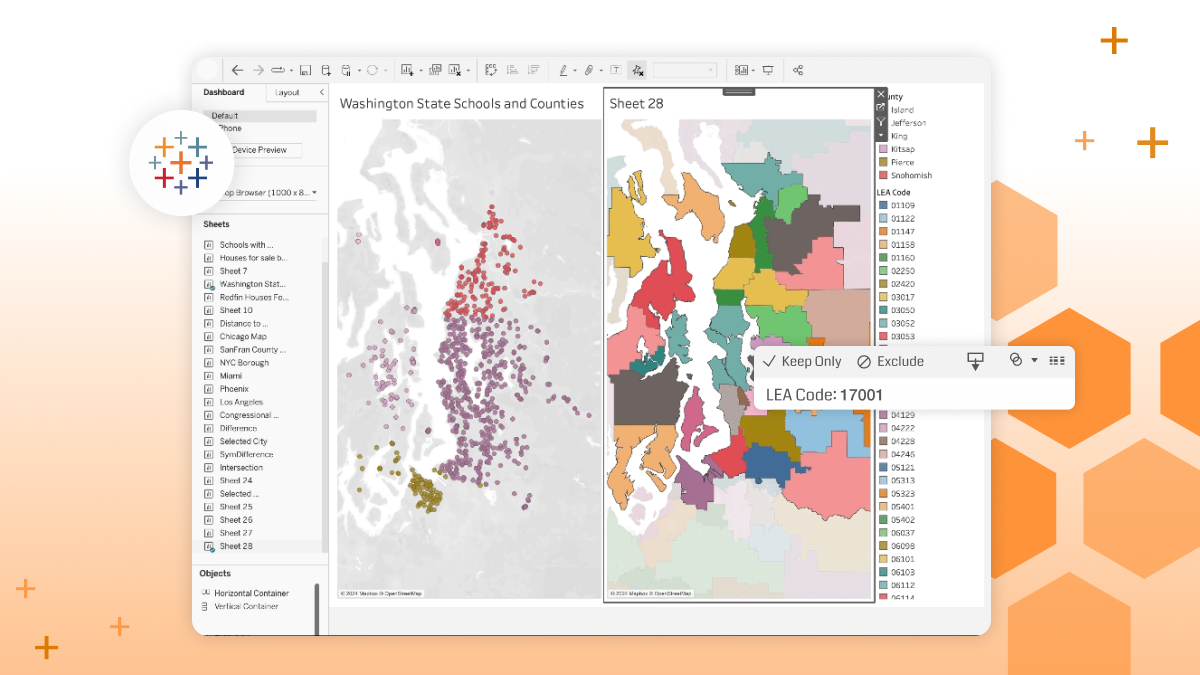Collapse the left Dashboard side pane

[x=321, y=92]
